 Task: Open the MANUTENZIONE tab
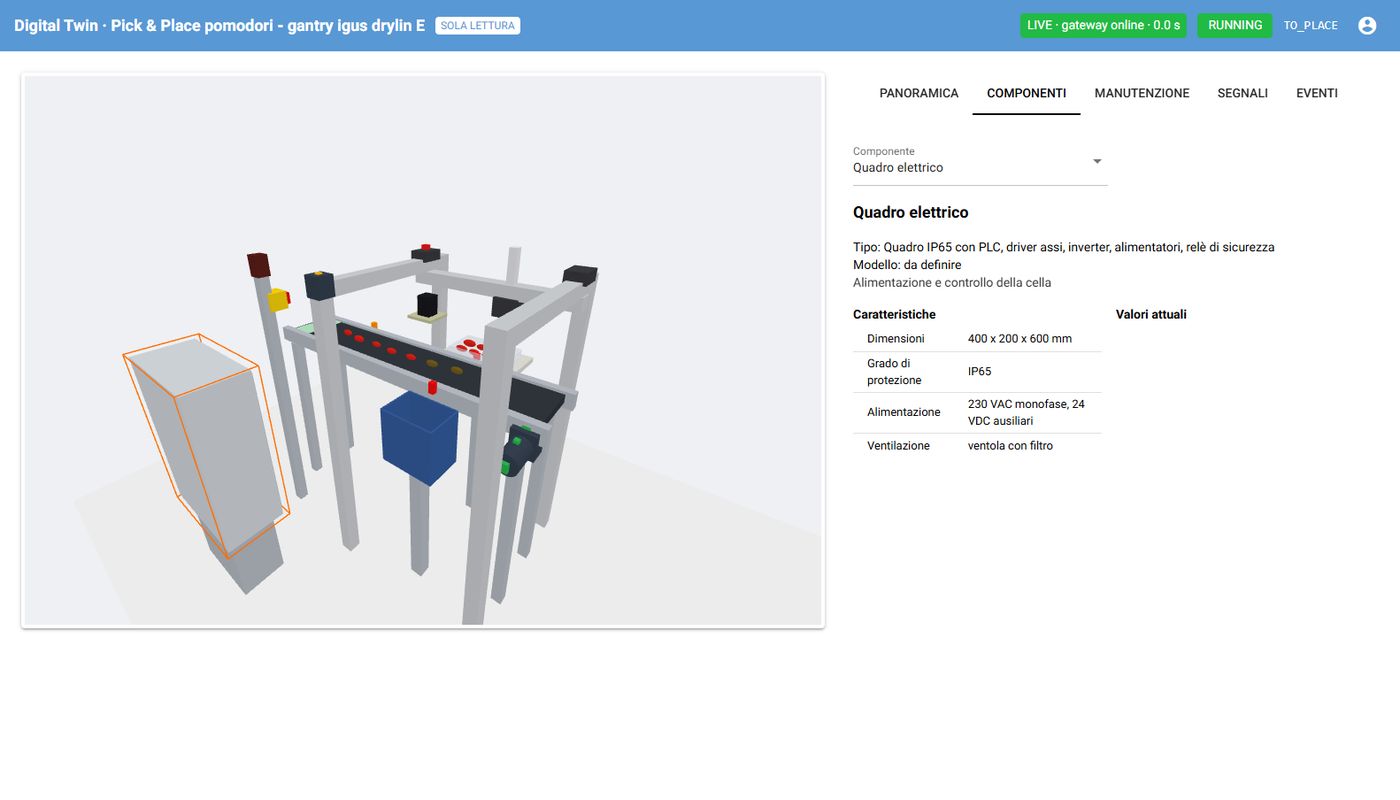click(x=1142, y=93)
